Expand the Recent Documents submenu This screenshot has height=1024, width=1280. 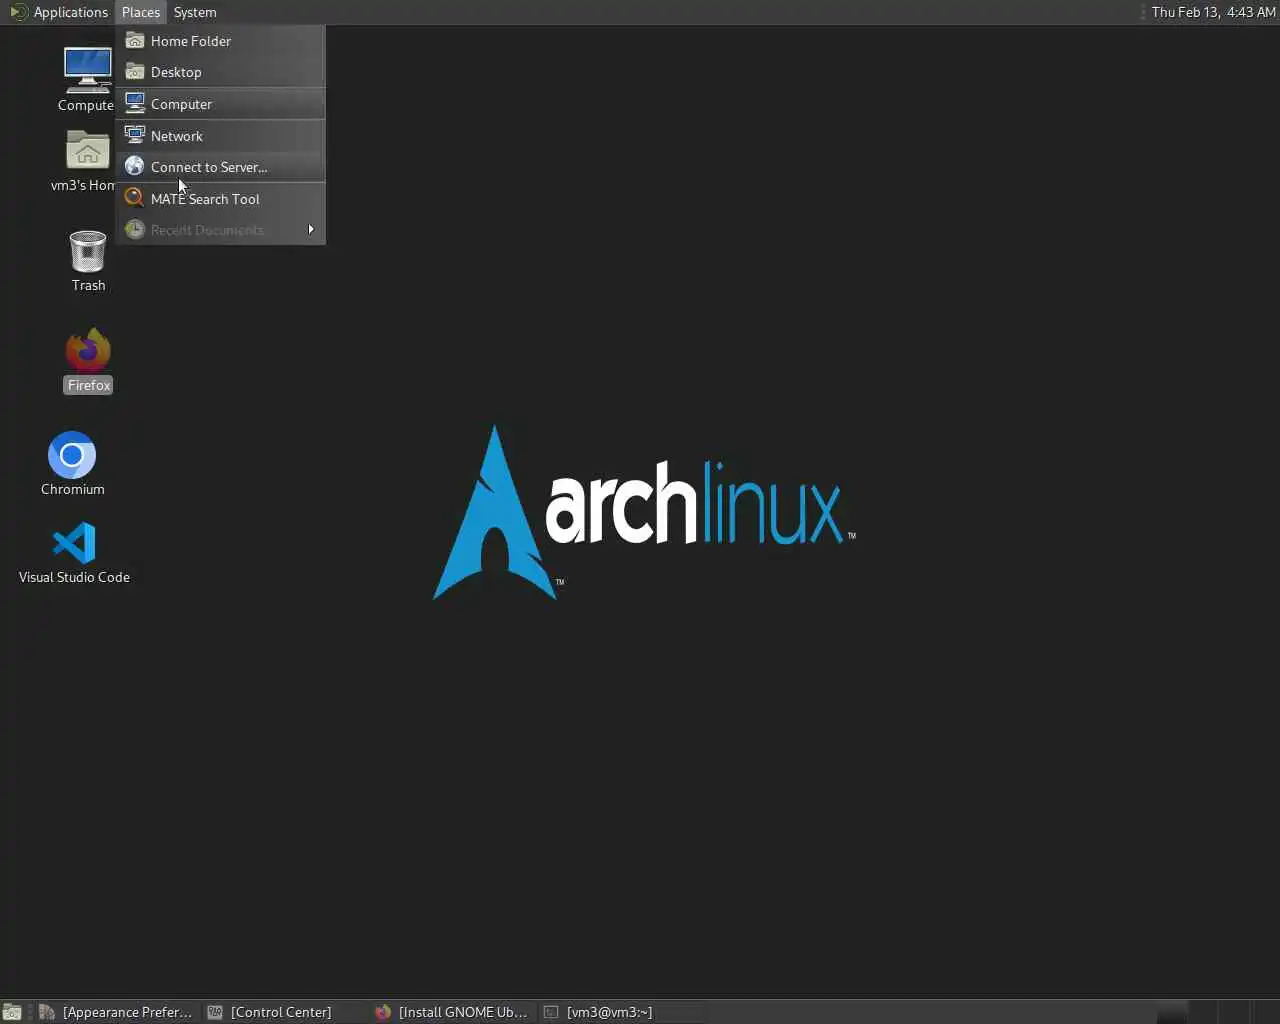221,230
